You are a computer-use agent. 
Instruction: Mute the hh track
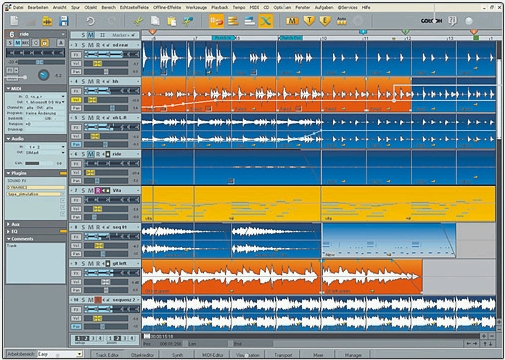[91, 81]
